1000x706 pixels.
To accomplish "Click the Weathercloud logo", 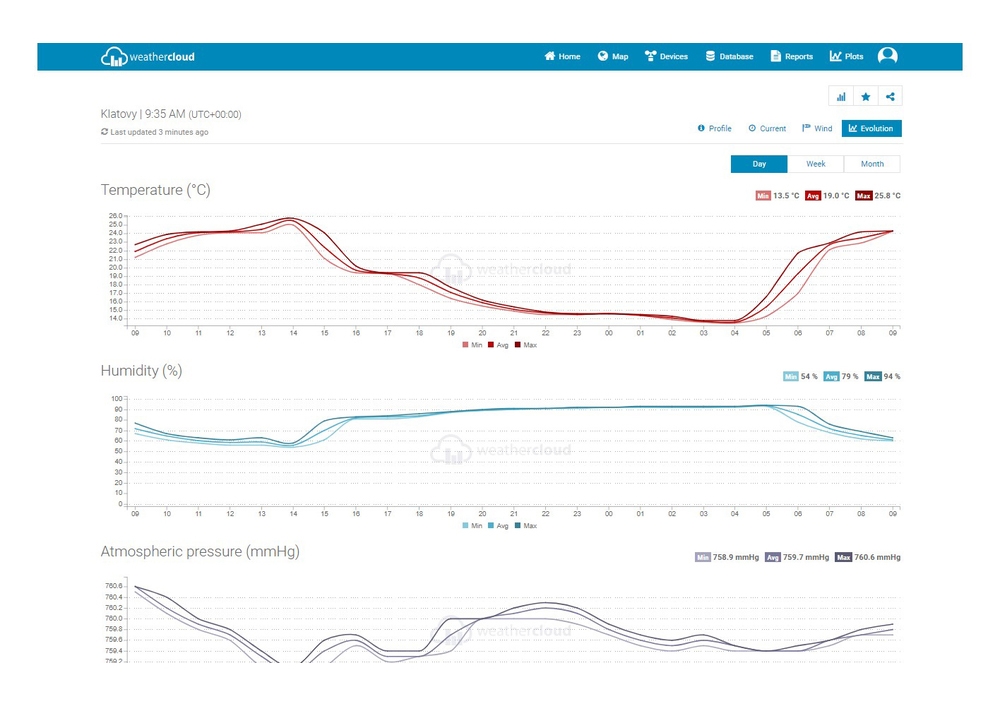I will click(x=148, y=57).
